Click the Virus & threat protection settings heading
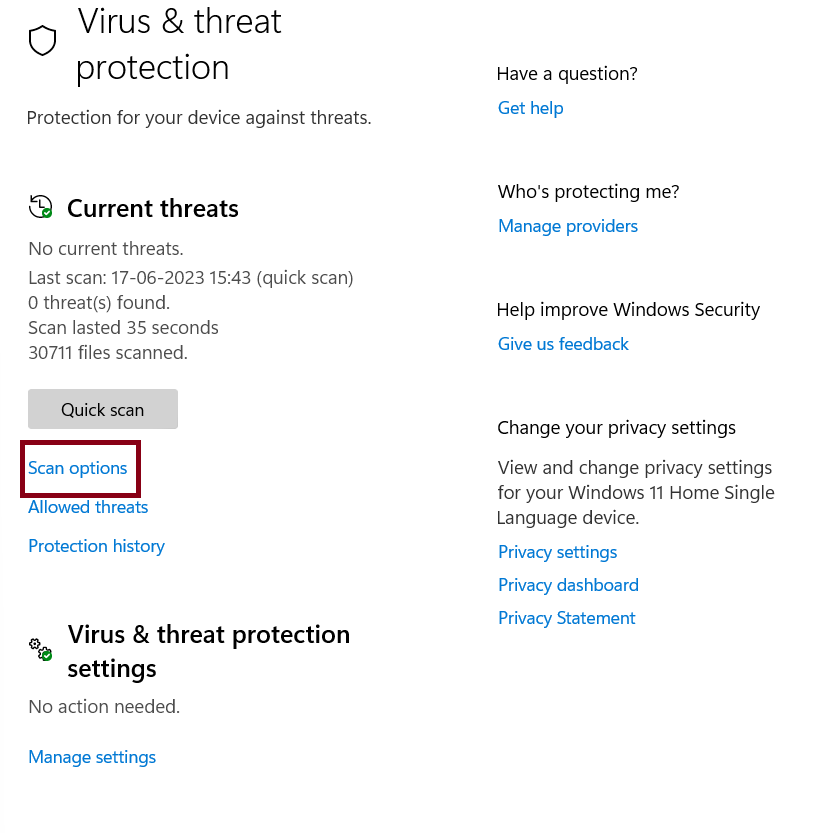This screenshot has width=828, height=833. pos(208,651)
